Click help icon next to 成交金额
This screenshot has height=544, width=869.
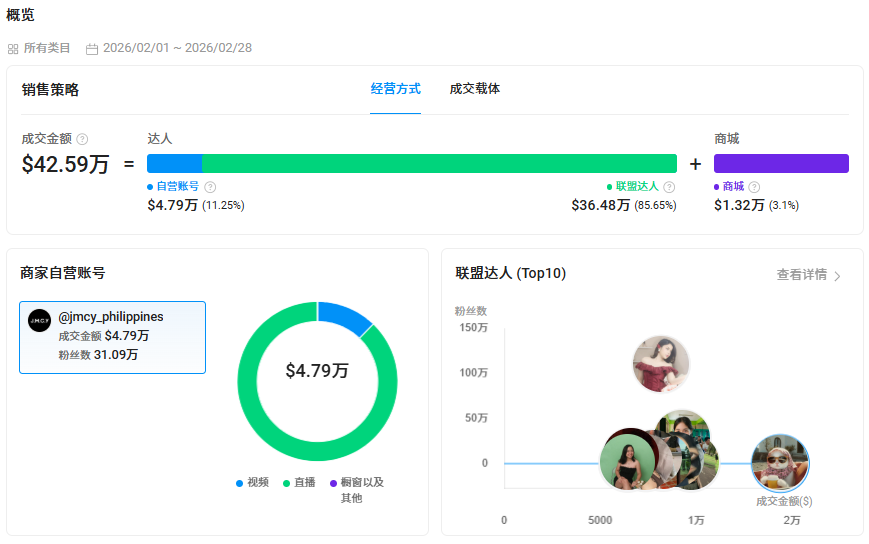pyautogui.click(x=82, y=139)
